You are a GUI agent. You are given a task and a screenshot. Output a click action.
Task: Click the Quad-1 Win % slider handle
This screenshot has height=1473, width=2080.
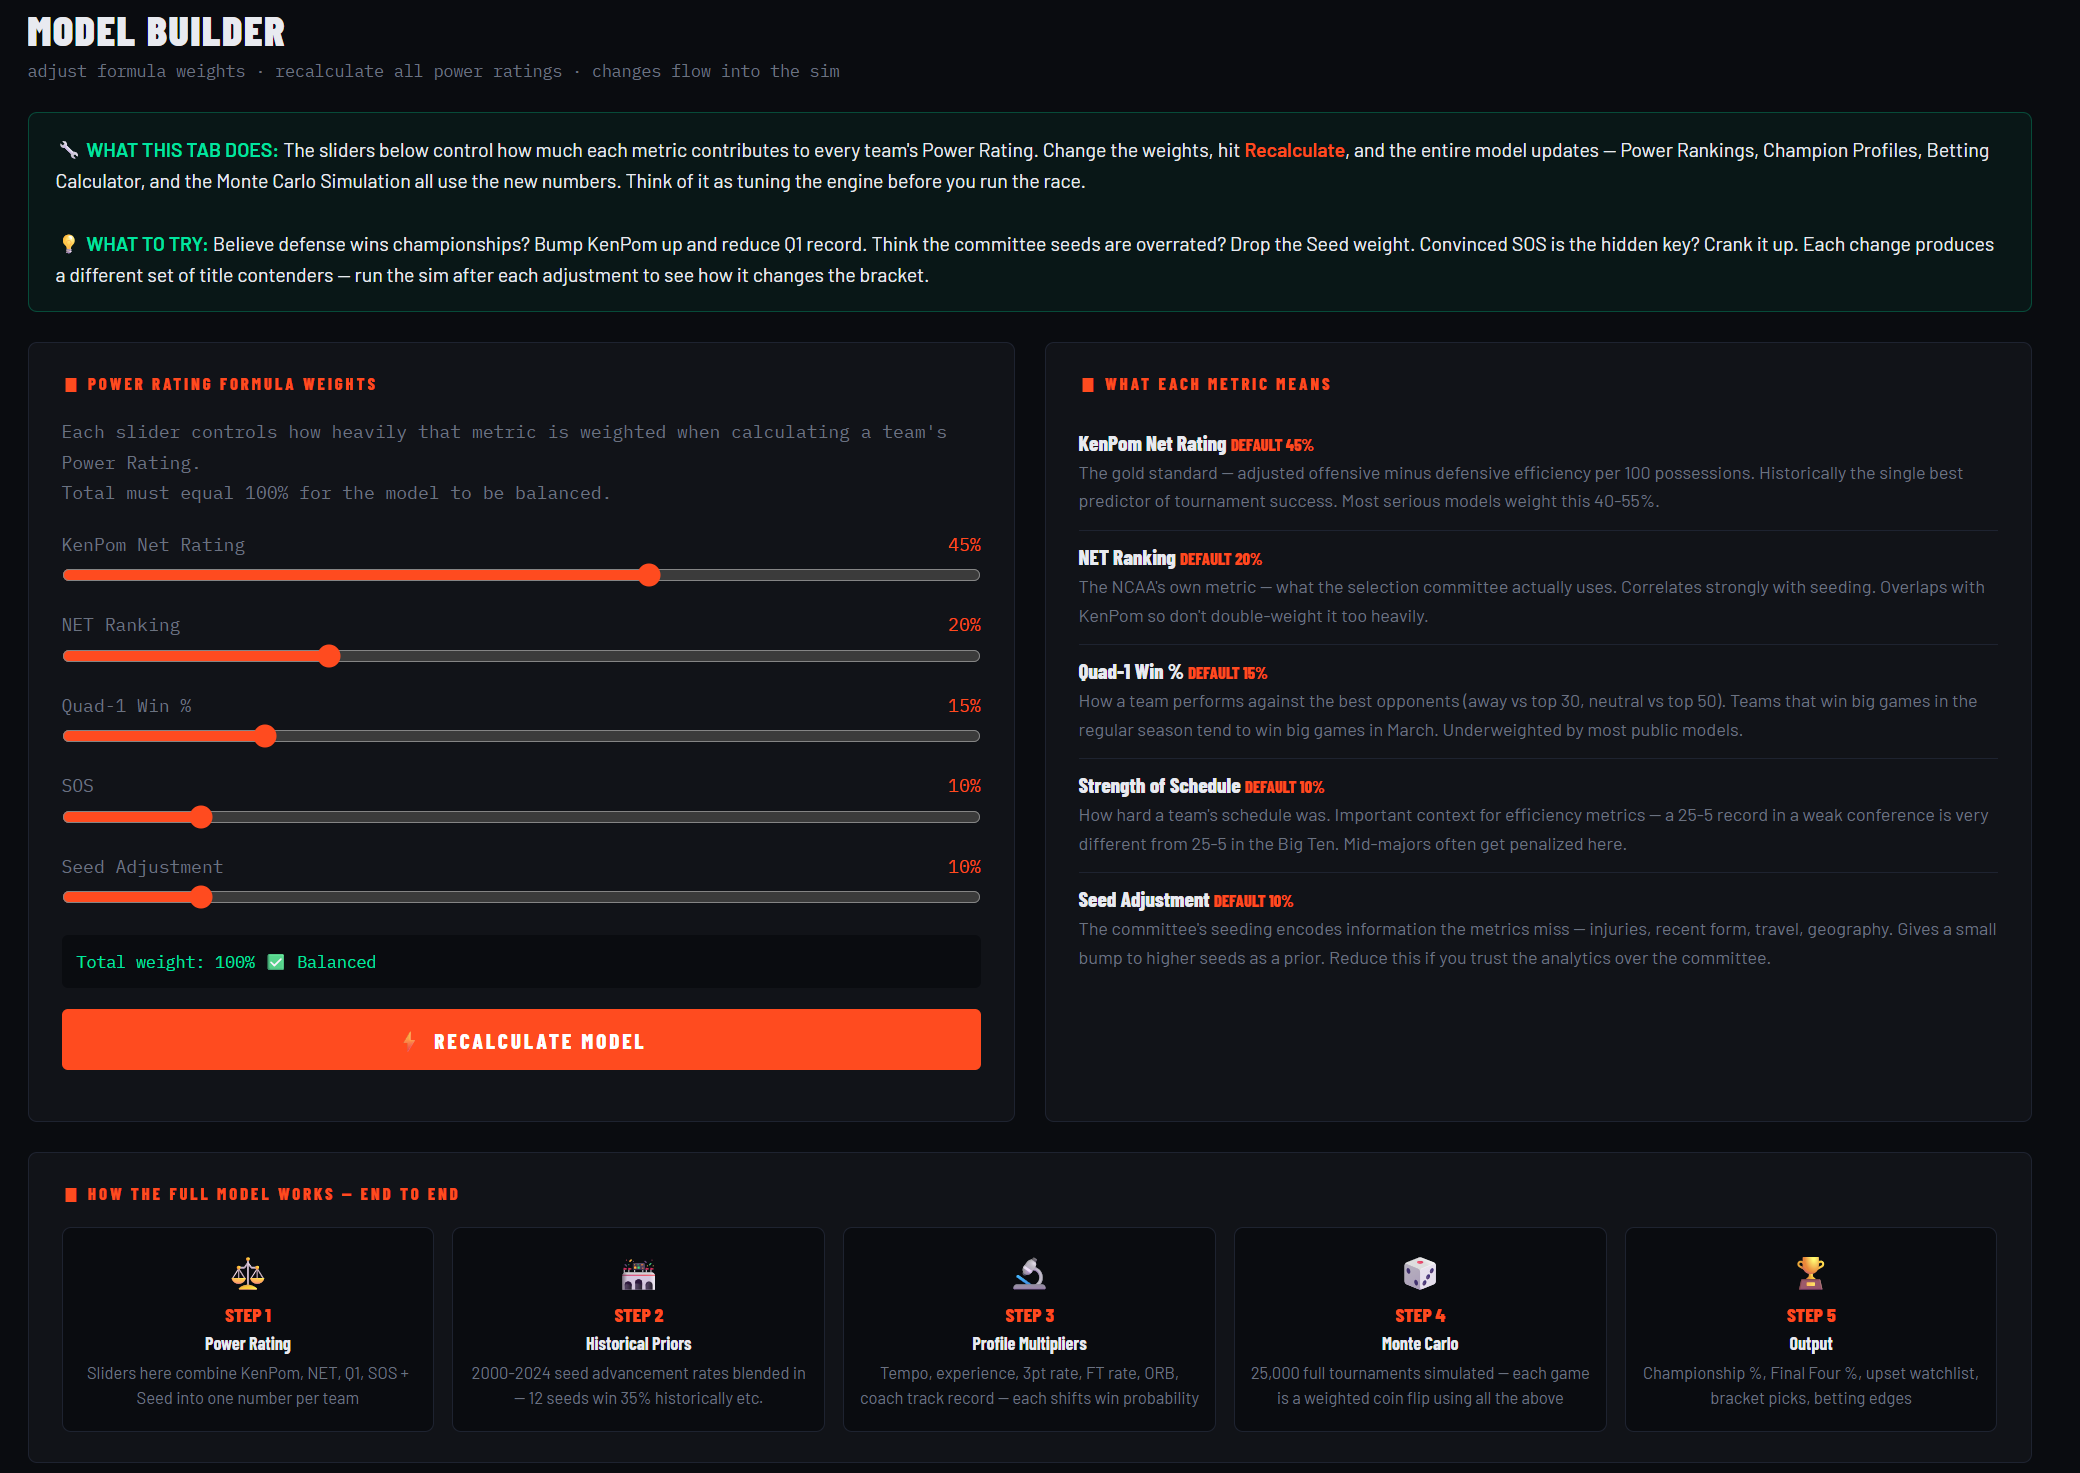pyautogui.click(x=265, y=736)
